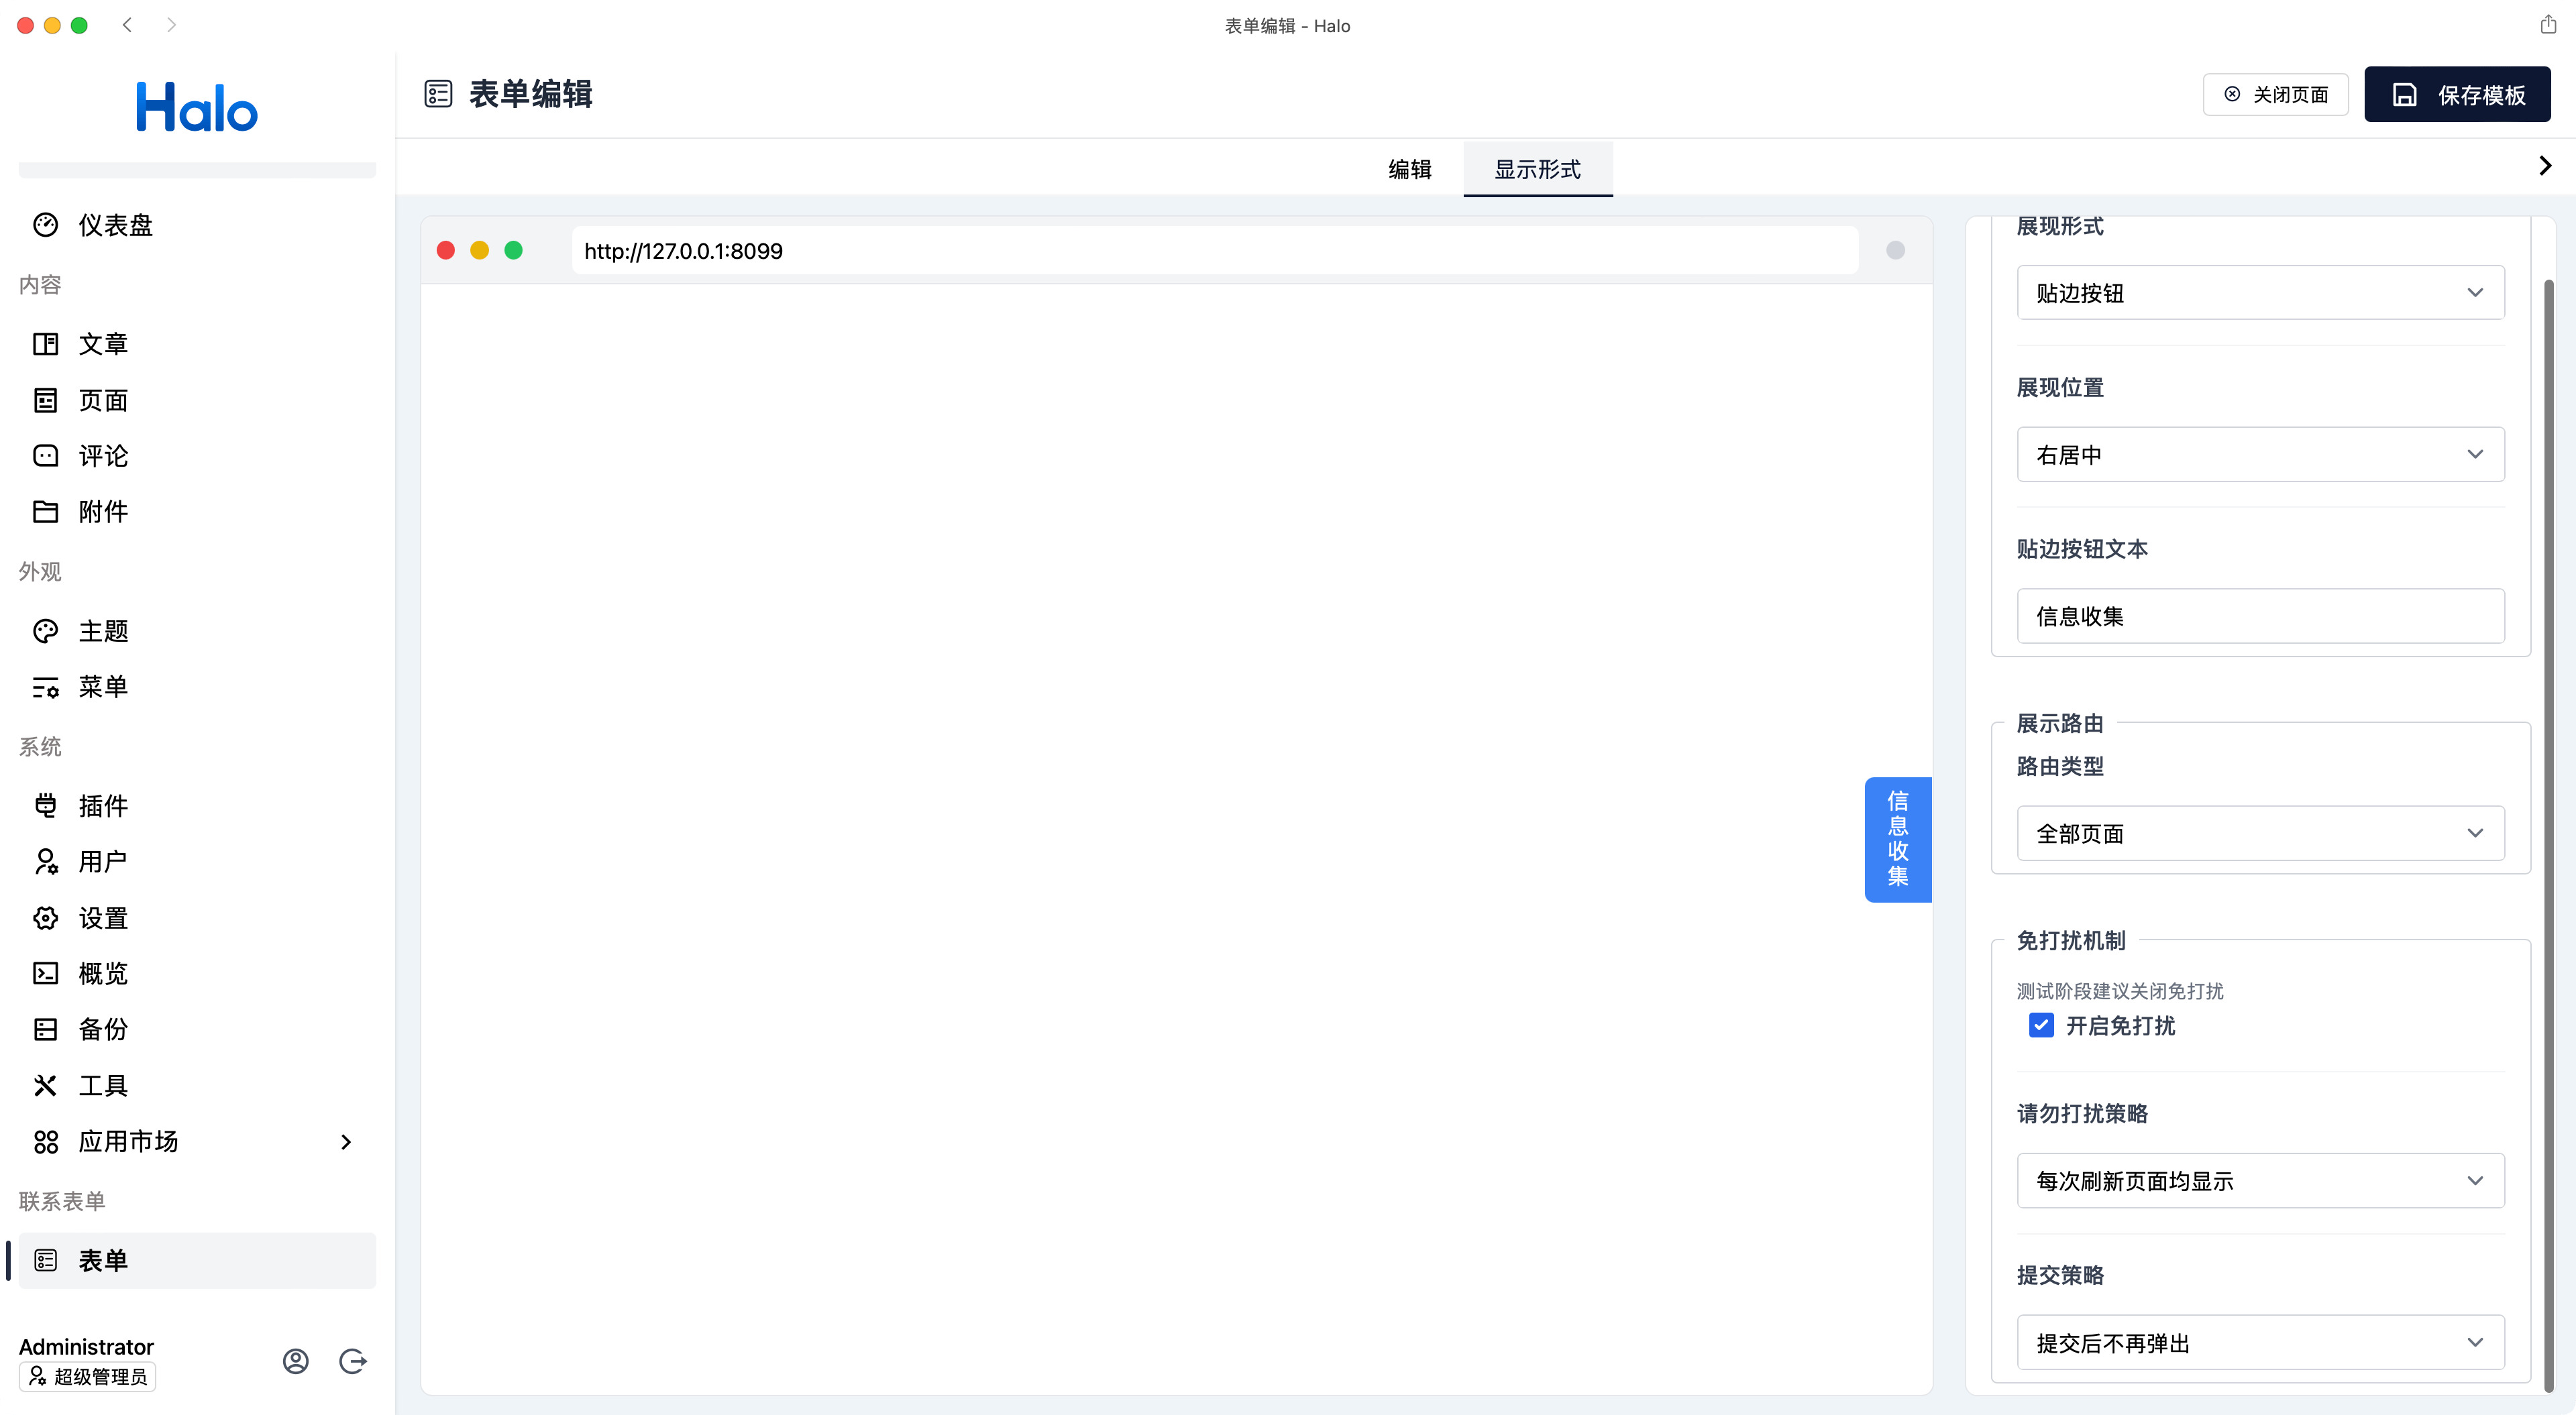Click the 保存模板 button
The height and width of the screenshot is (1415, 2576).
coord(2457,94)
